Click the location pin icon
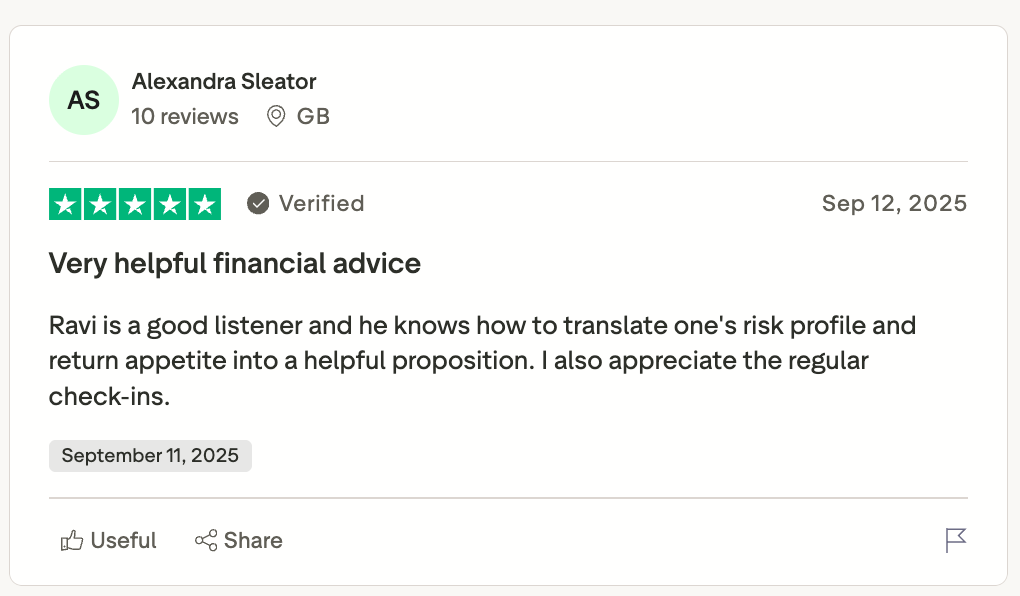This screenshot has height=596, width=1020. (x=276, y=117)
